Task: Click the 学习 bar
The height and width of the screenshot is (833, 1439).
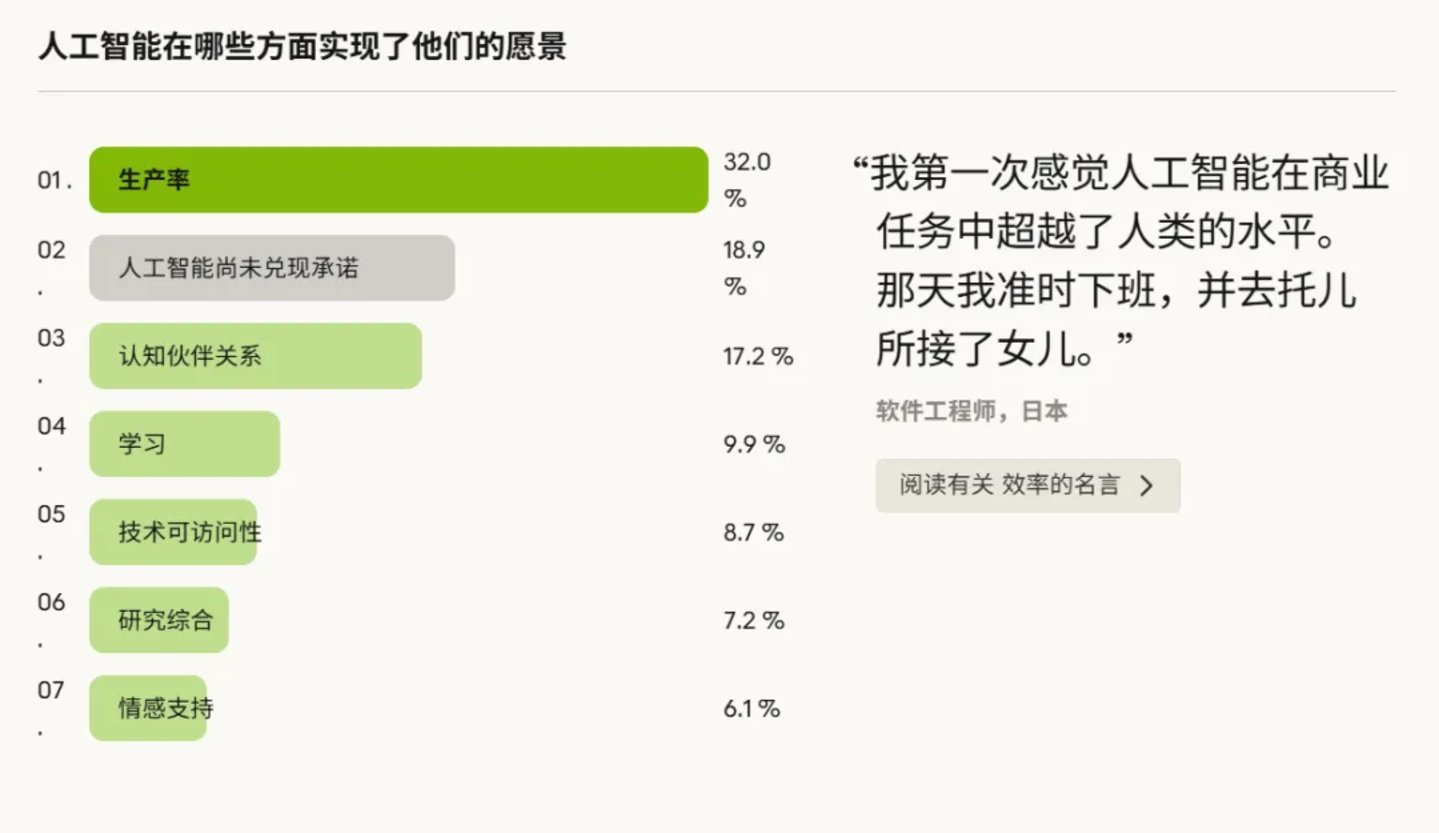Action: point(184,443)
